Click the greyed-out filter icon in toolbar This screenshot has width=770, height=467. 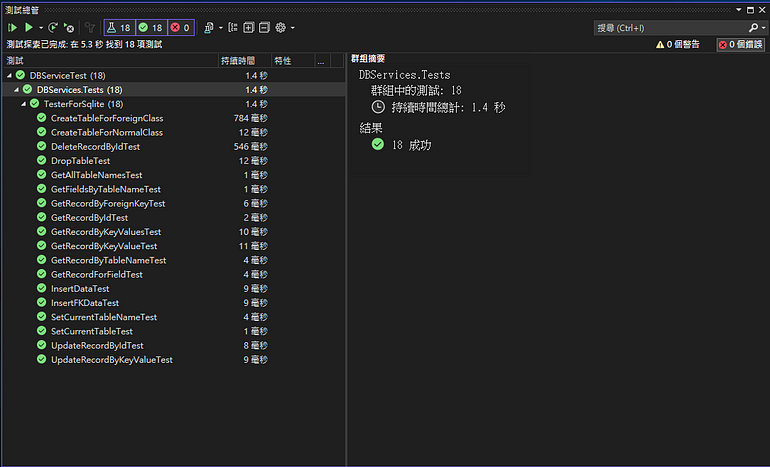click(89, 28)
